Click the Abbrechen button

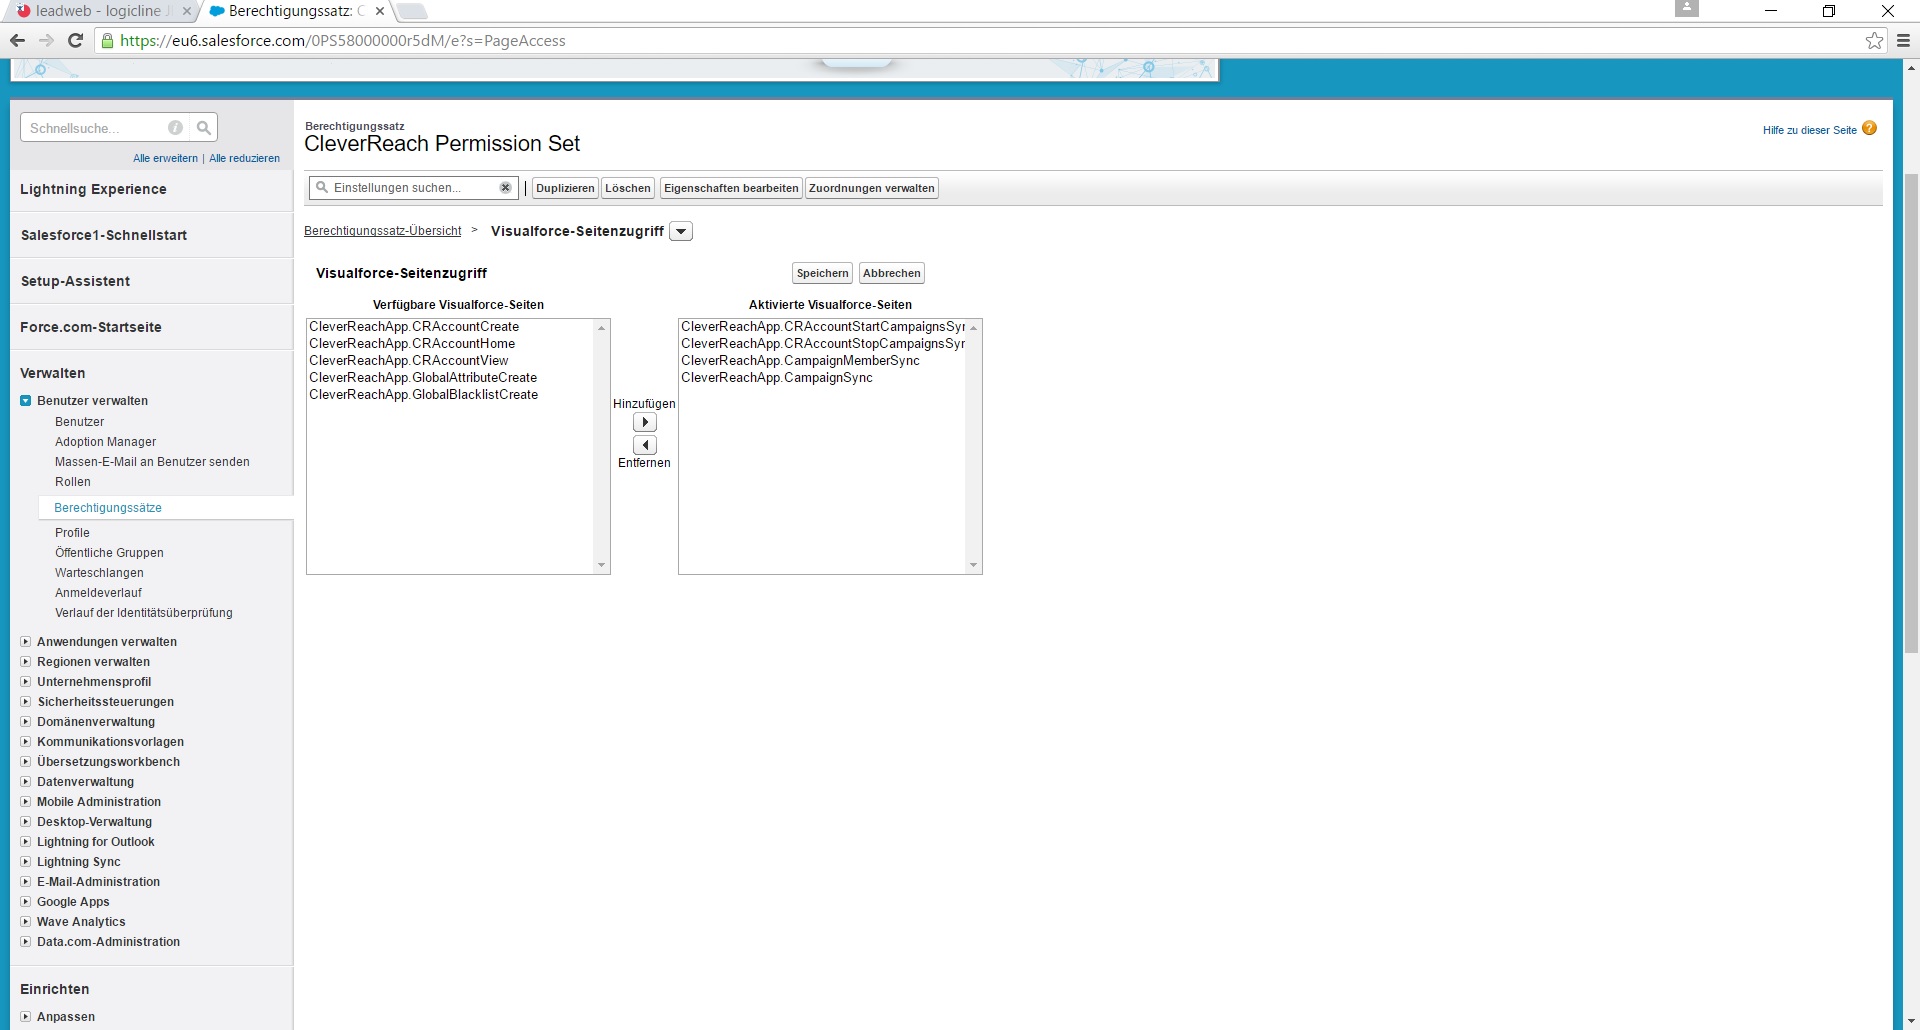coord(891,273)
